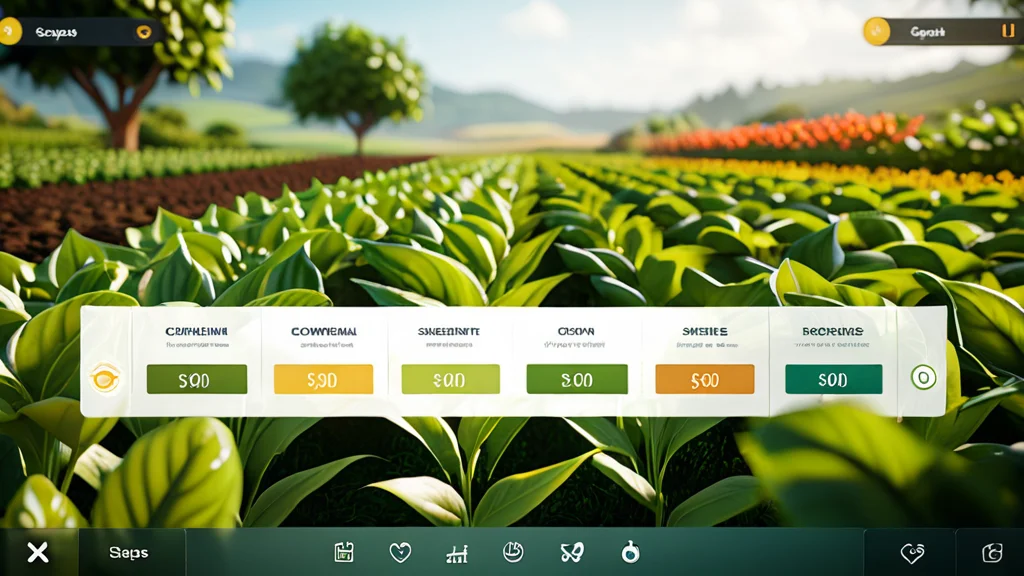
Task: Select the round fruit icon in toolbar
Action: 630,552
